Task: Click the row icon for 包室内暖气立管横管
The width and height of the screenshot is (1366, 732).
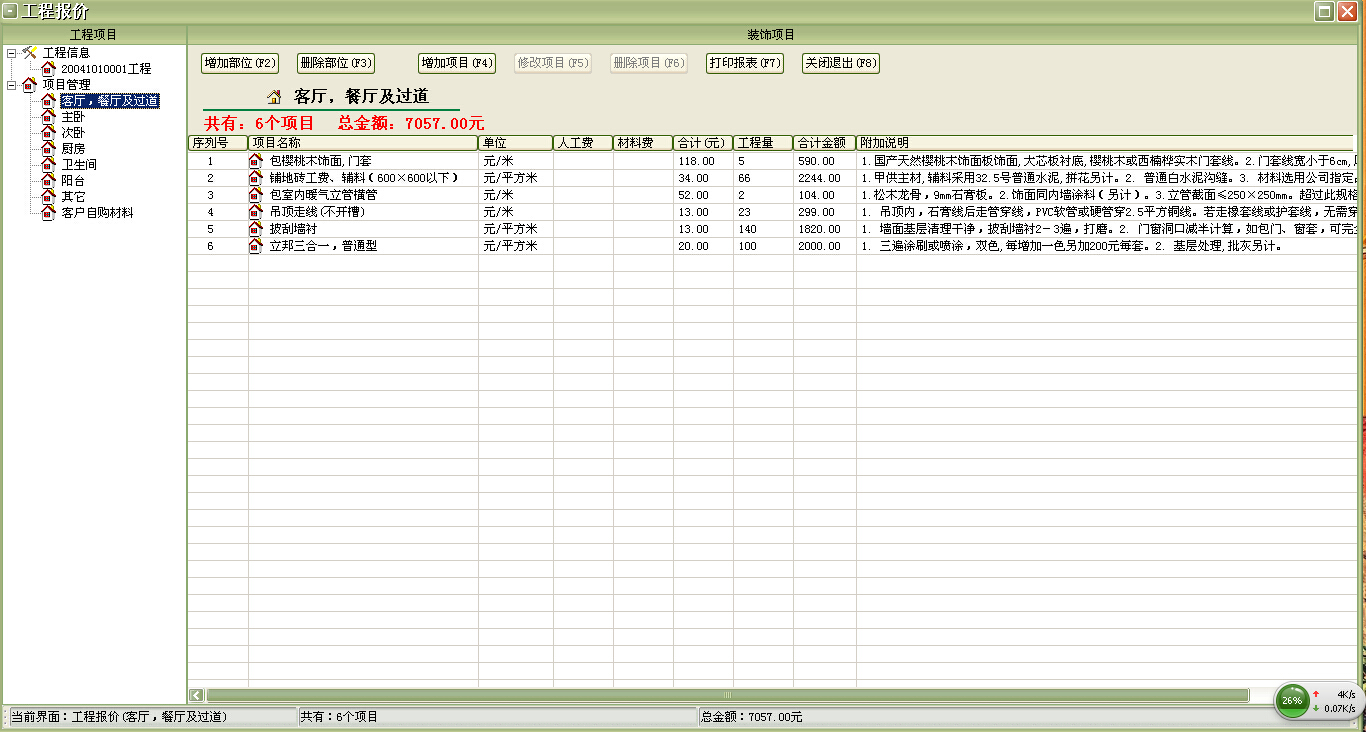Action: coord(256,195)
